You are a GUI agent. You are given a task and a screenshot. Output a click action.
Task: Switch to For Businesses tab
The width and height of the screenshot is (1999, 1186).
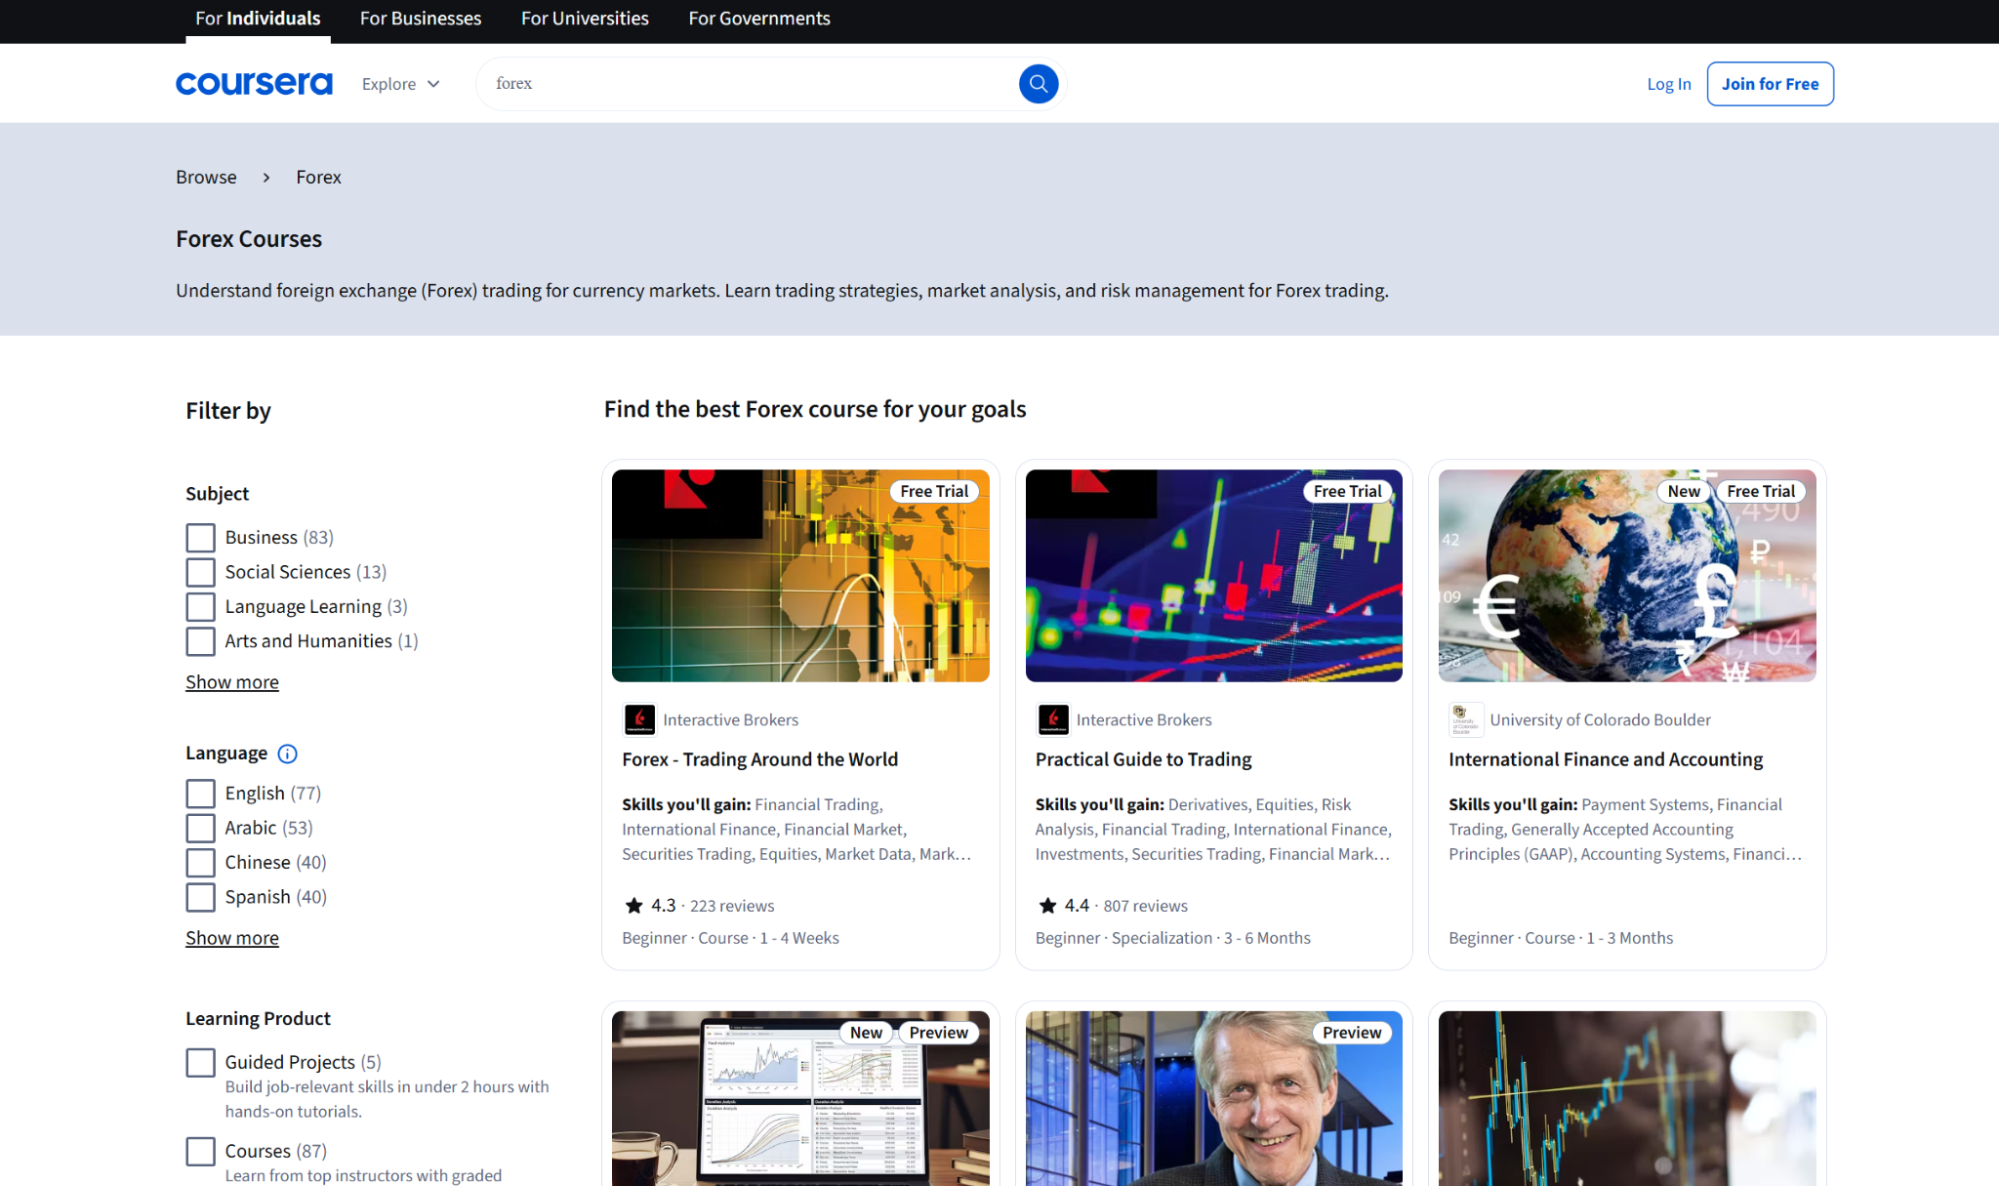point(420,18)
